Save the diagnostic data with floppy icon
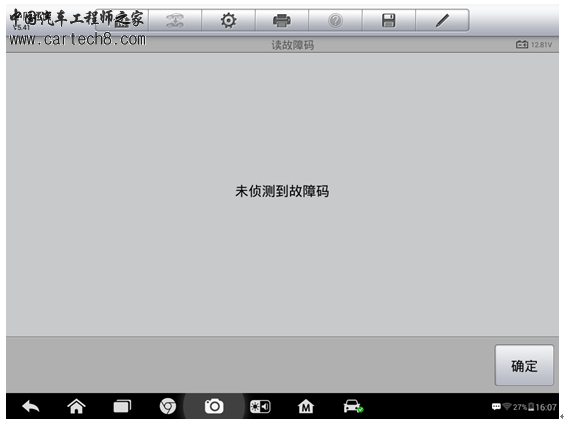 coord(388,20)
